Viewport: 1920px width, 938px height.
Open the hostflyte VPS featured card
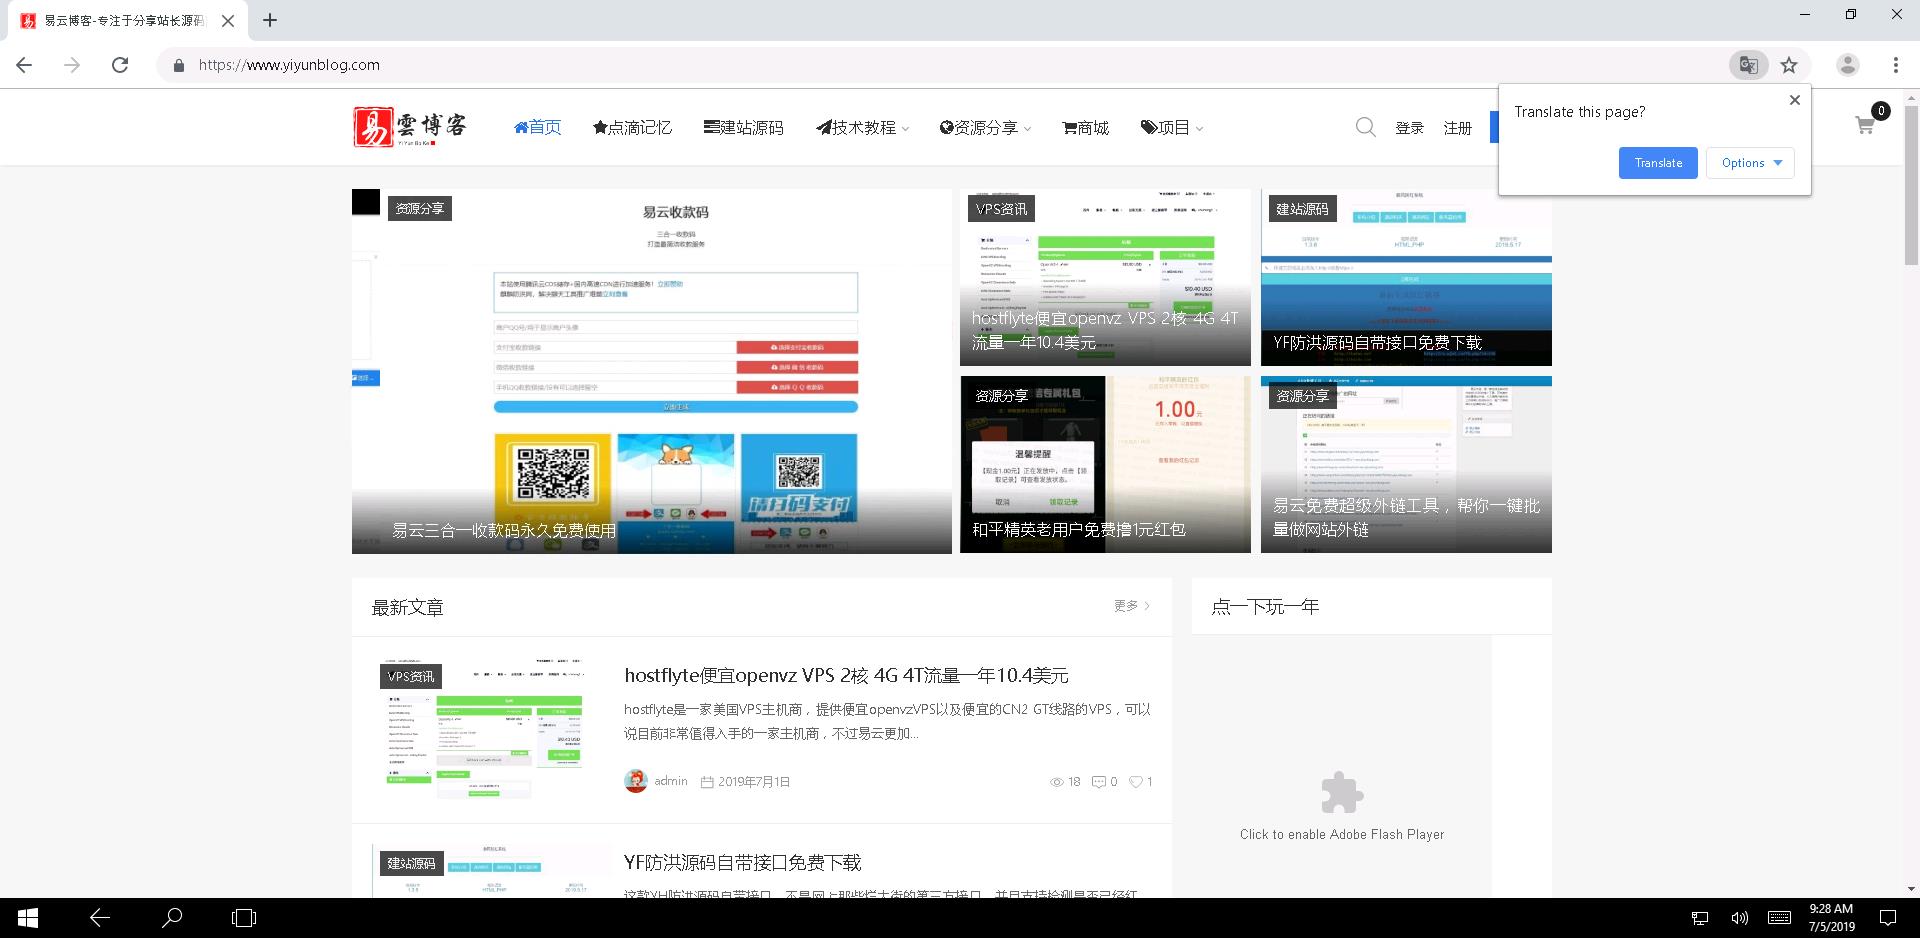tap(1105, 277)
